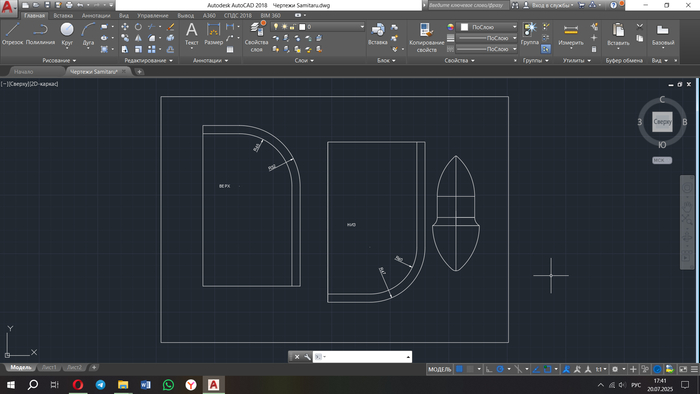Image resolution: width=700 pixels, height=394 pixels.
Task: Click the Save icon in quick access toolbar
Action: click(x=47, y=5)
